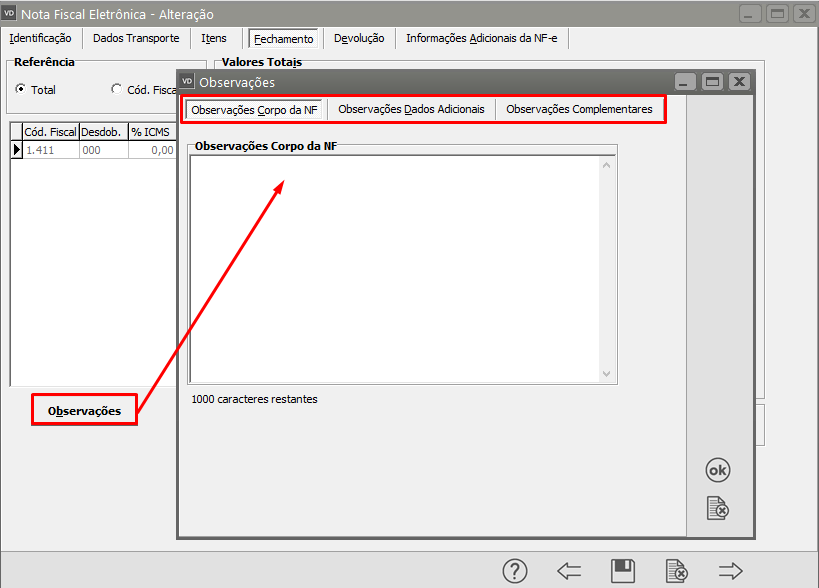Open Observações Complementares tab
Screen dimensions: 819x588
pos(579,109)
